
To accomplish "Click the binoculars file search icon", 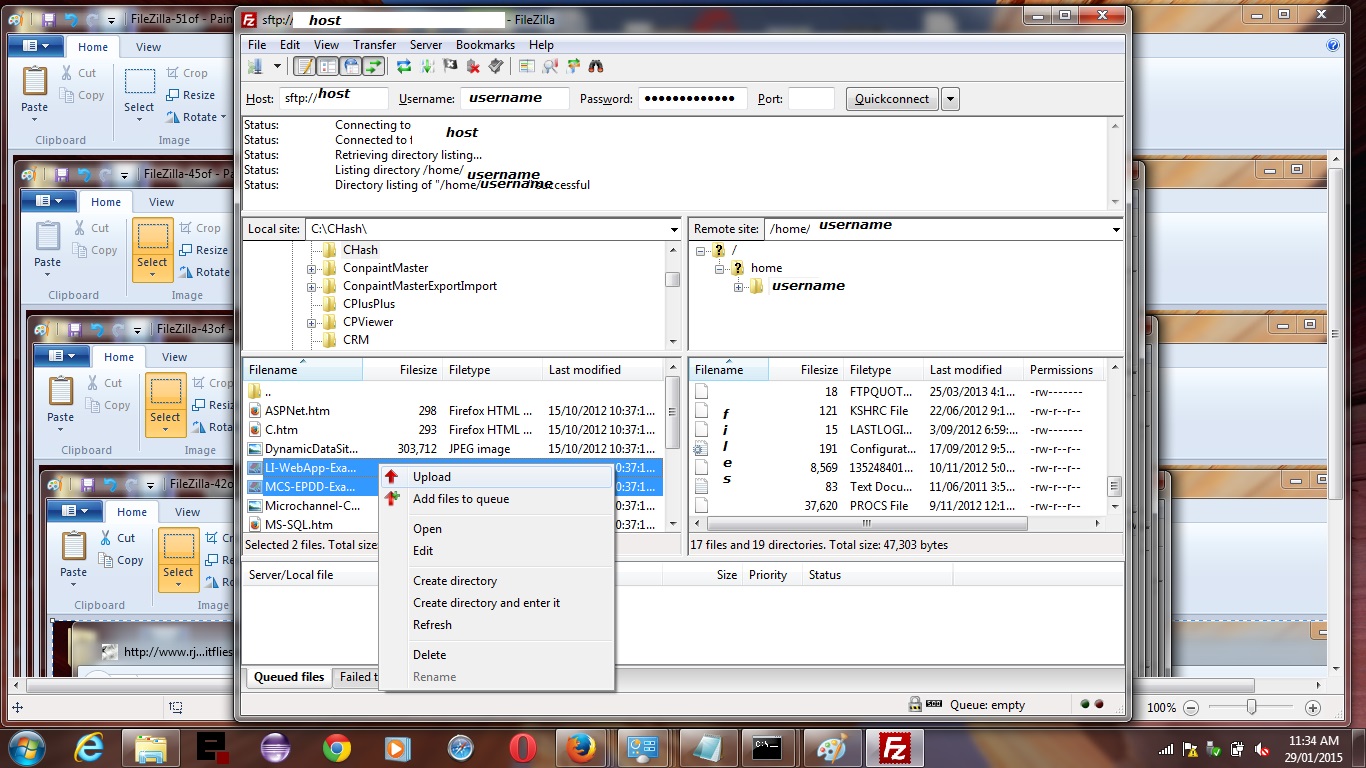I will (596, 66).
